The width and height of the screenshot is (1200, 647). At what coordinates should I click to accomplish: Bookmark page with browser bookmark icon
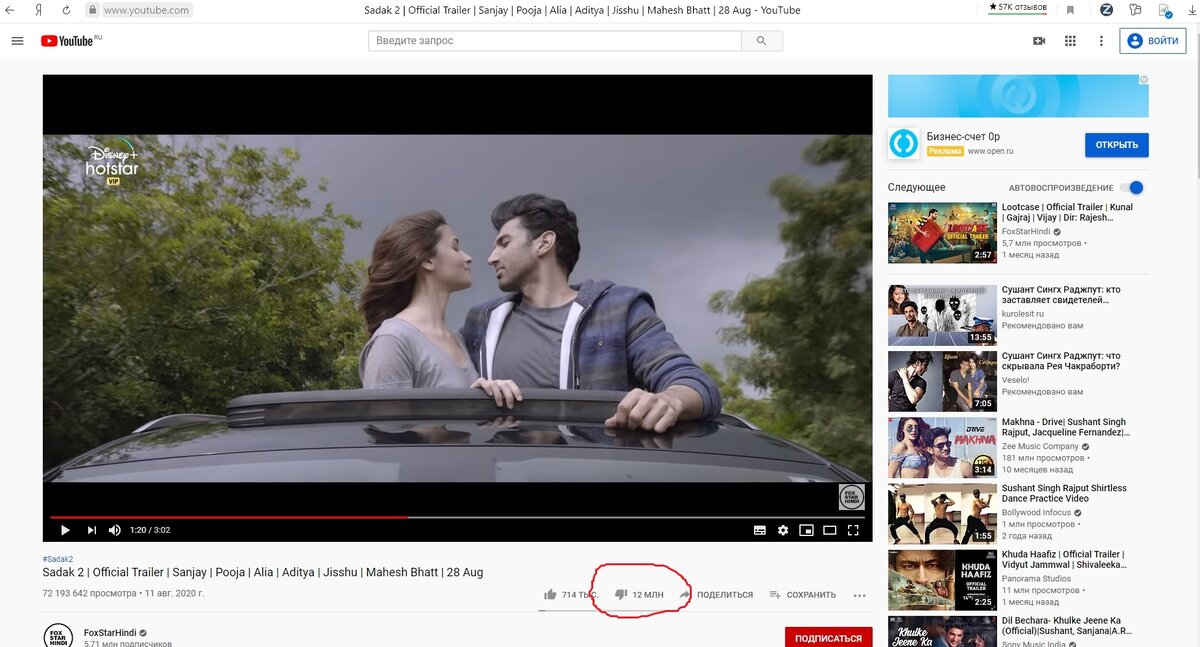pyautogui.click(x=1070, y=10)
